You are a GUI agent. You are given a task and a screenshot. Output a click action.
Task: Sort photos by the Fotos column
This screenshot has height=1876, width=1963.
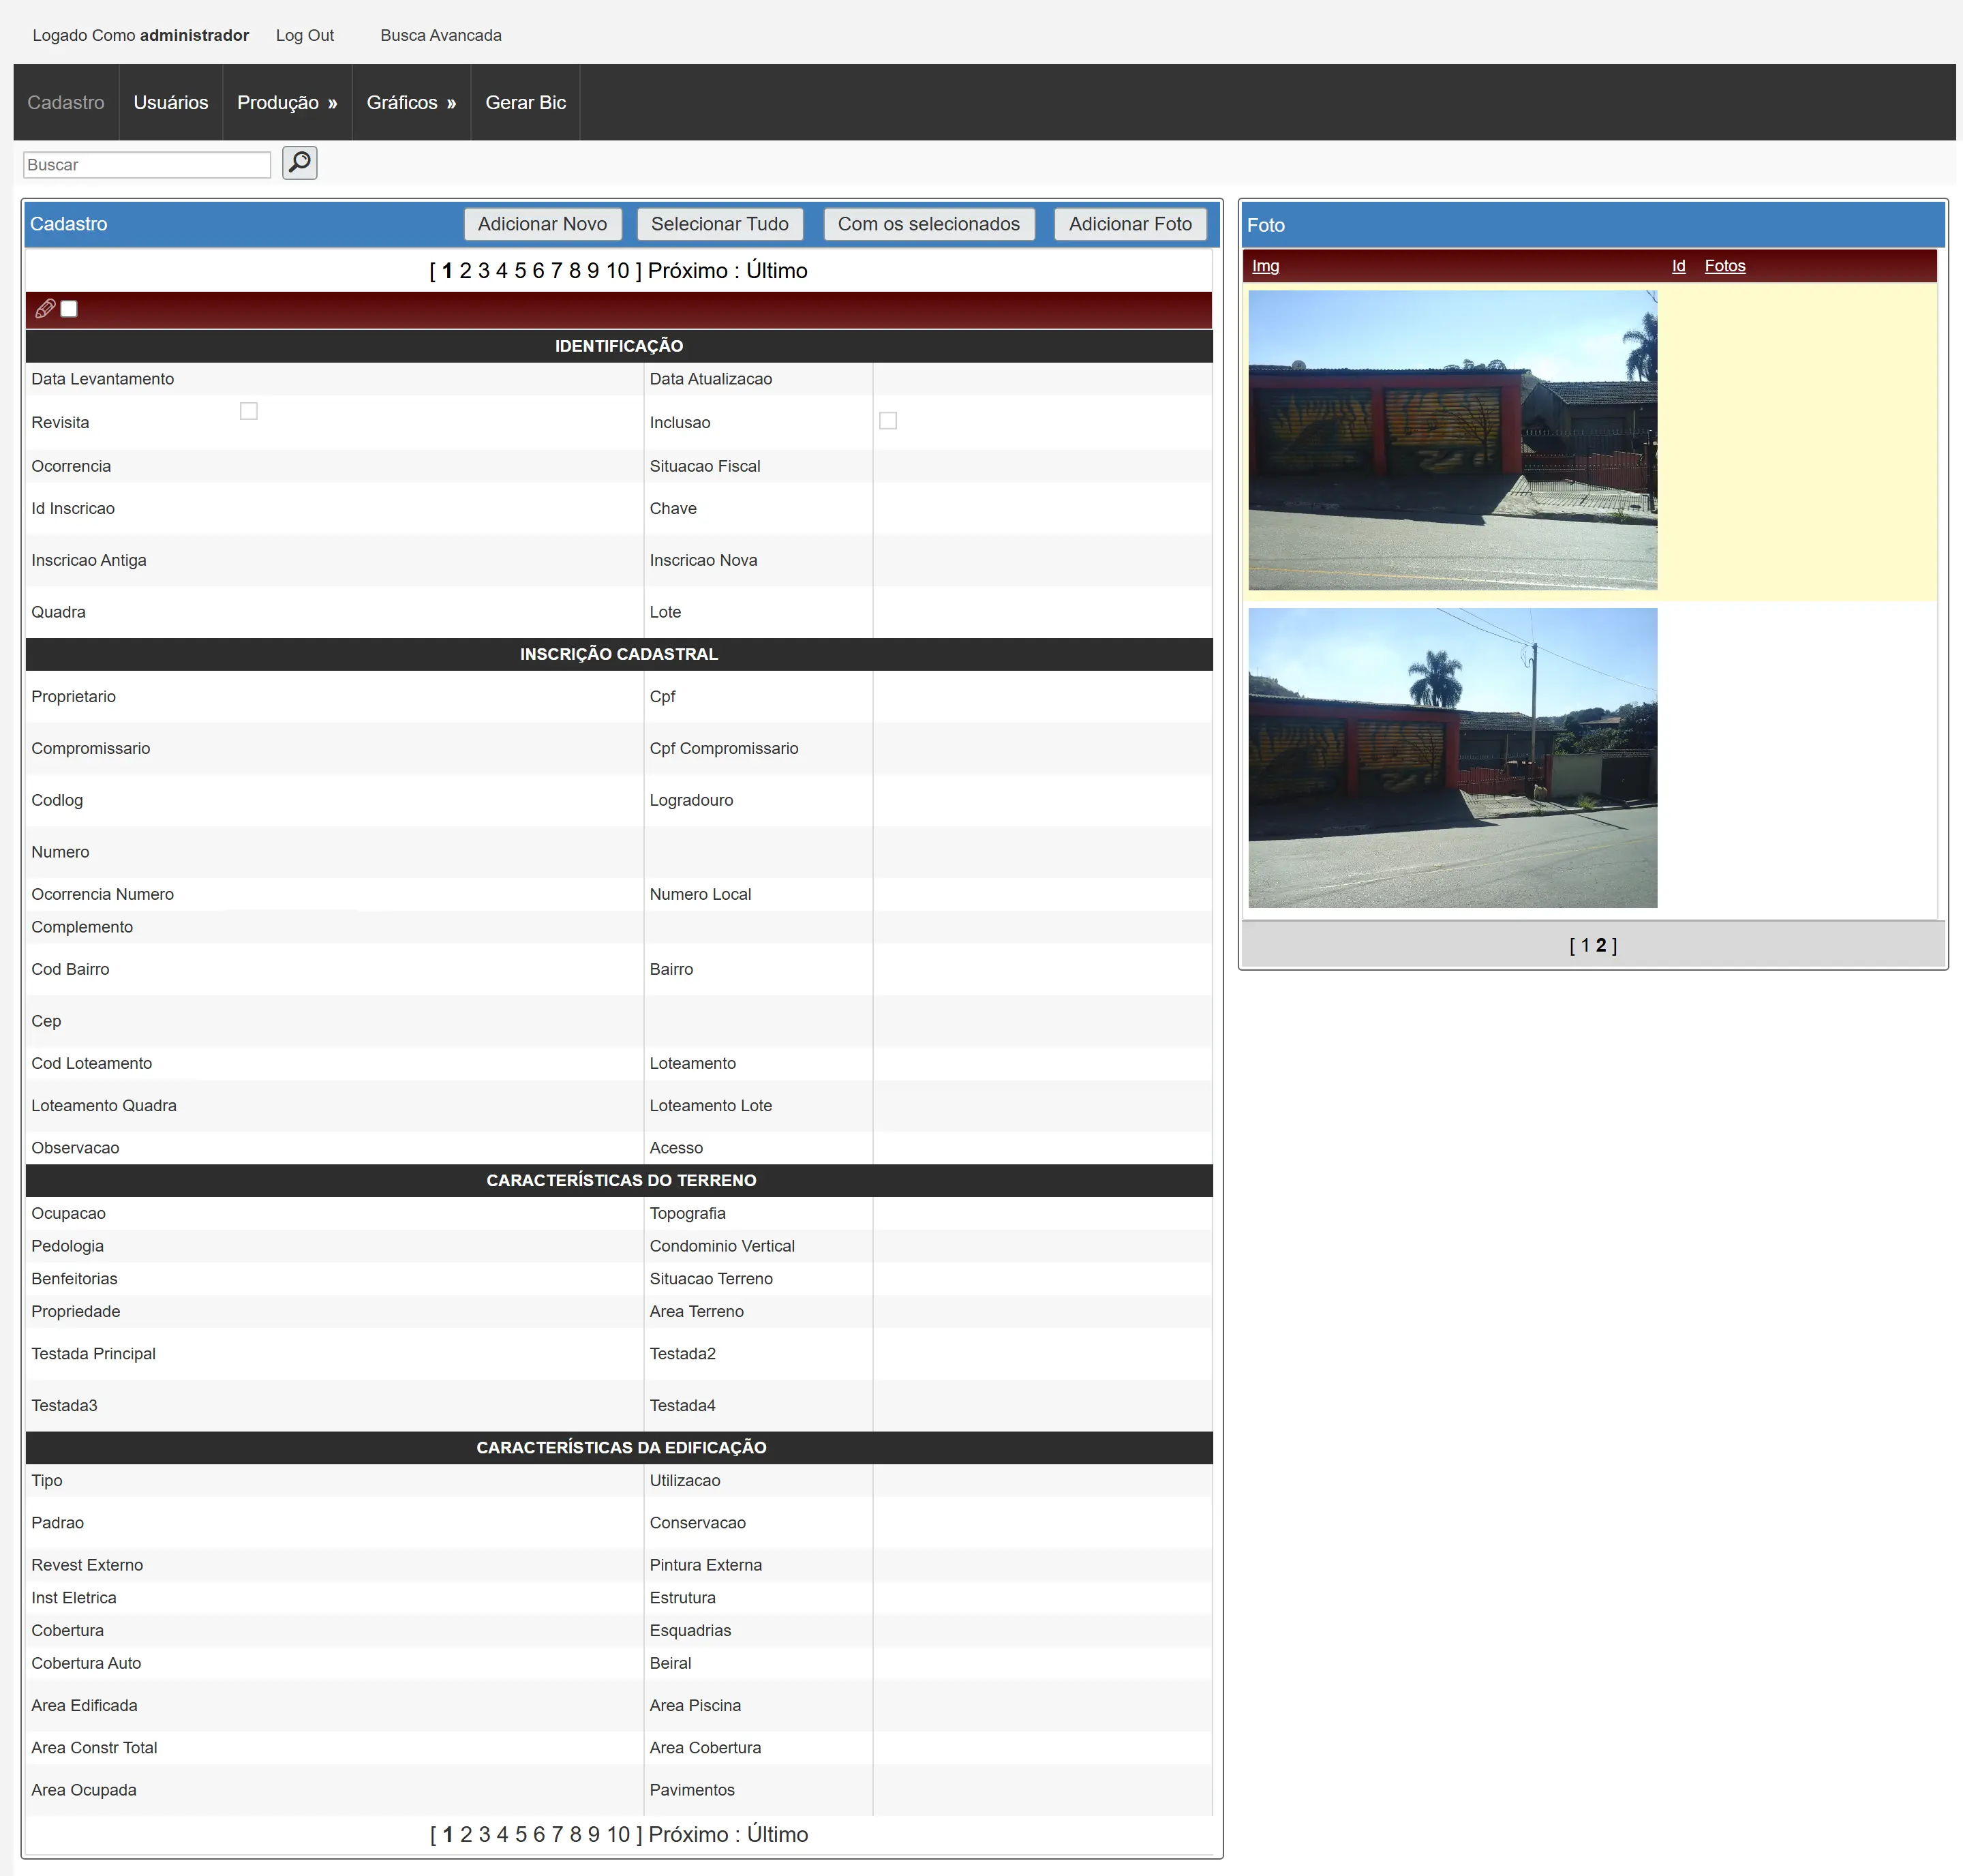(1724, 266)
